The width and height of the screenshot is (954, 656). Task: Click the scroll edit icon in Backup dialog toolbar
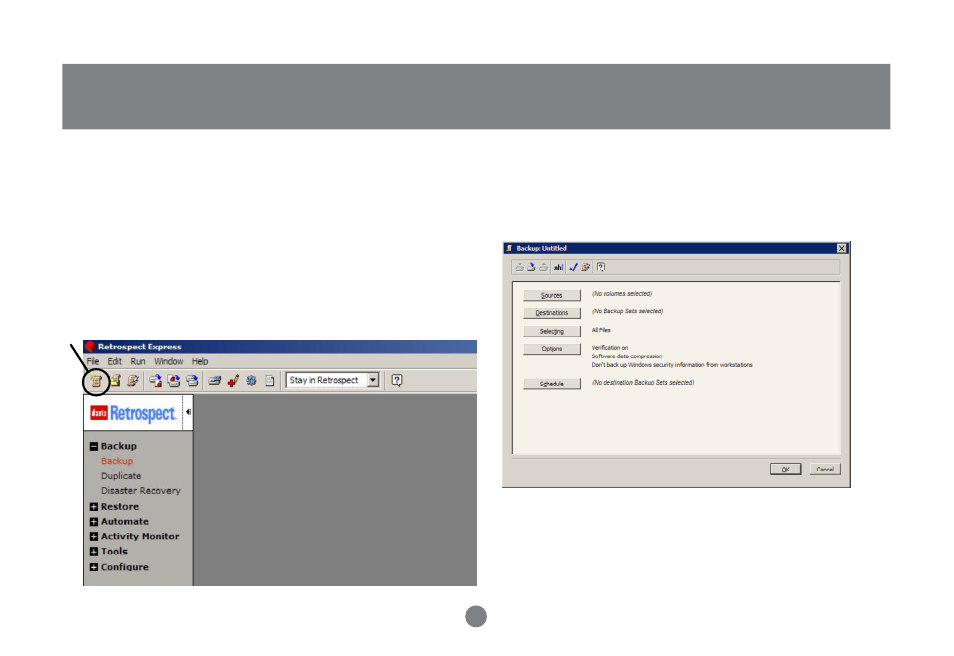(x=586, y=267)
